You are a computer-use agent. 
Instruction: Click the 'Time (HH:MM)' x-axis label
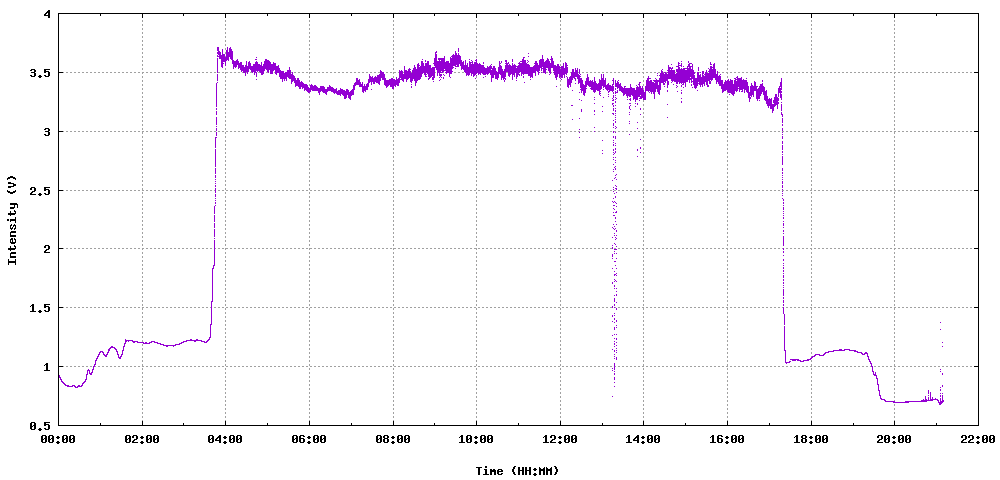tap(517, 471)
